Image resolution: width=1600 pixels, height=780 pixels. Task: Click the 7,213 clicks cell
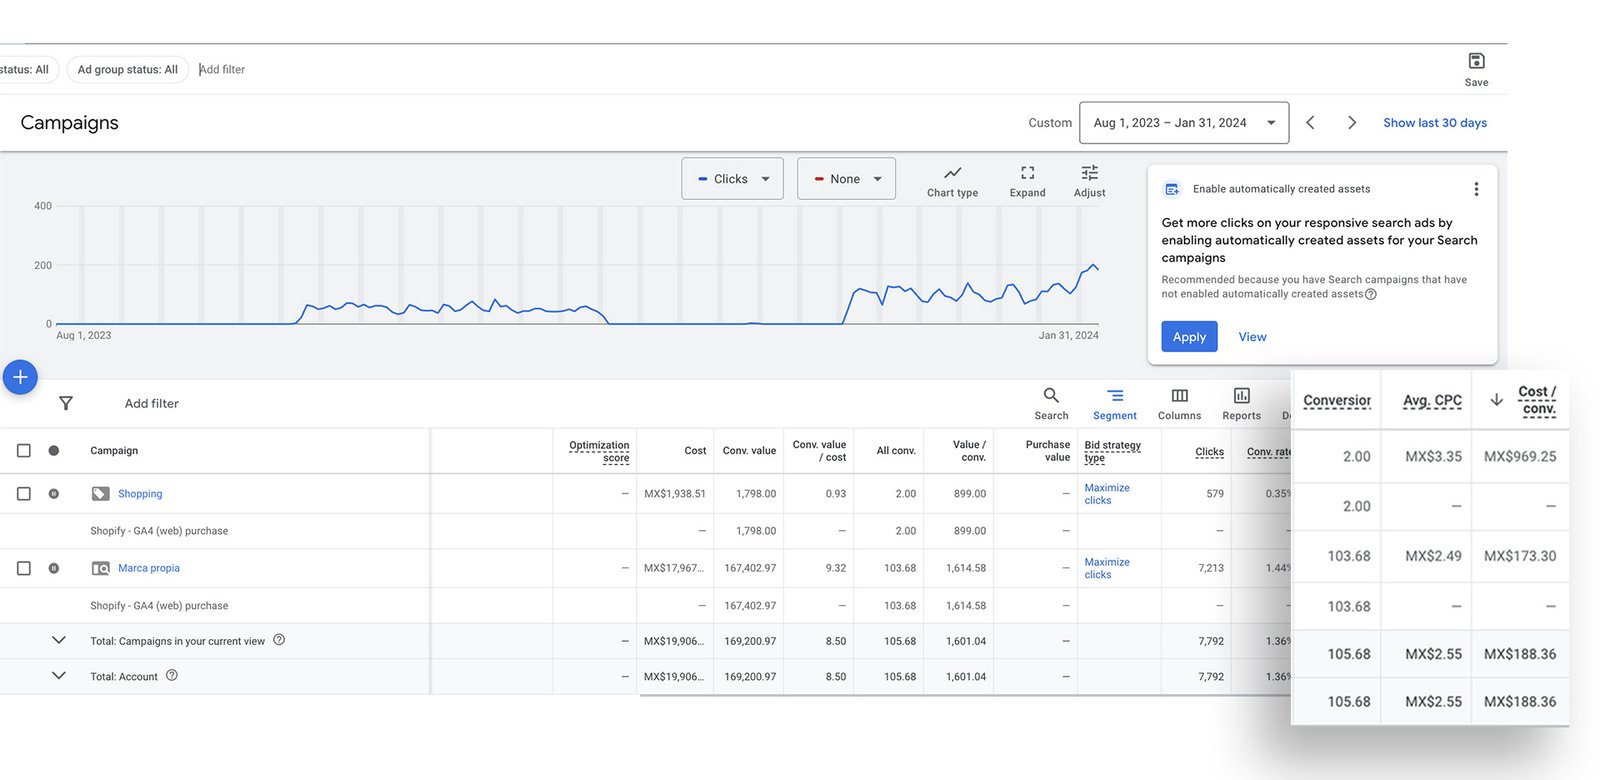1211,568
